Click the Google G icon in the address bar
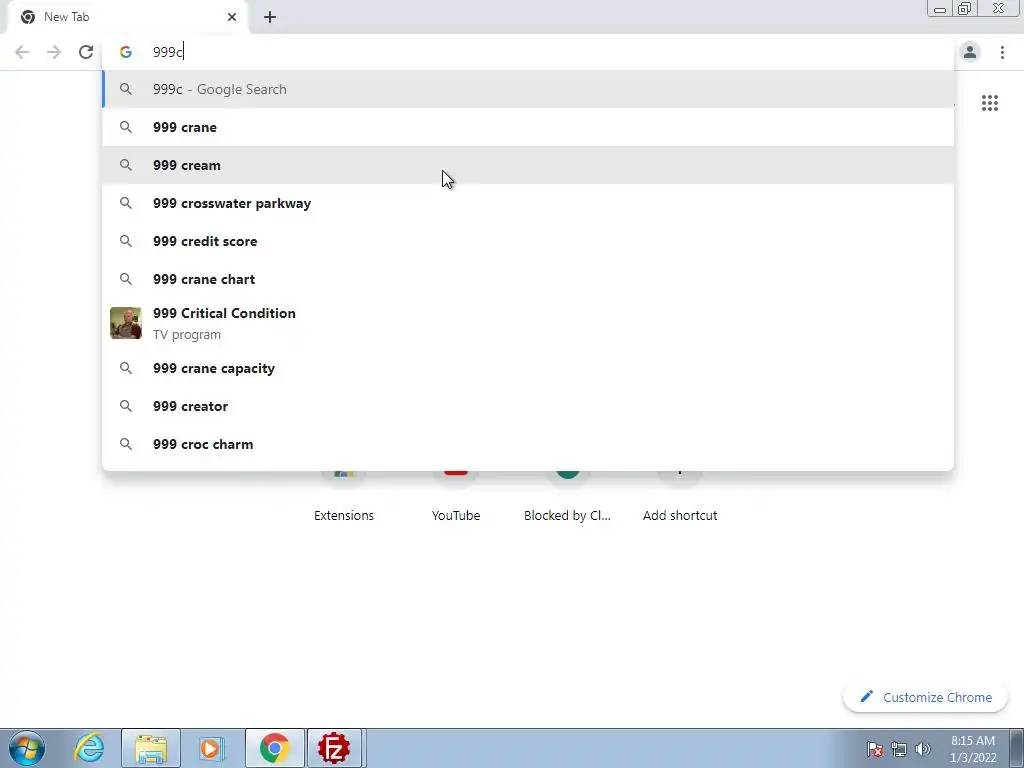The height and width of the screenshot is (768, 1024). pos(126,52)
